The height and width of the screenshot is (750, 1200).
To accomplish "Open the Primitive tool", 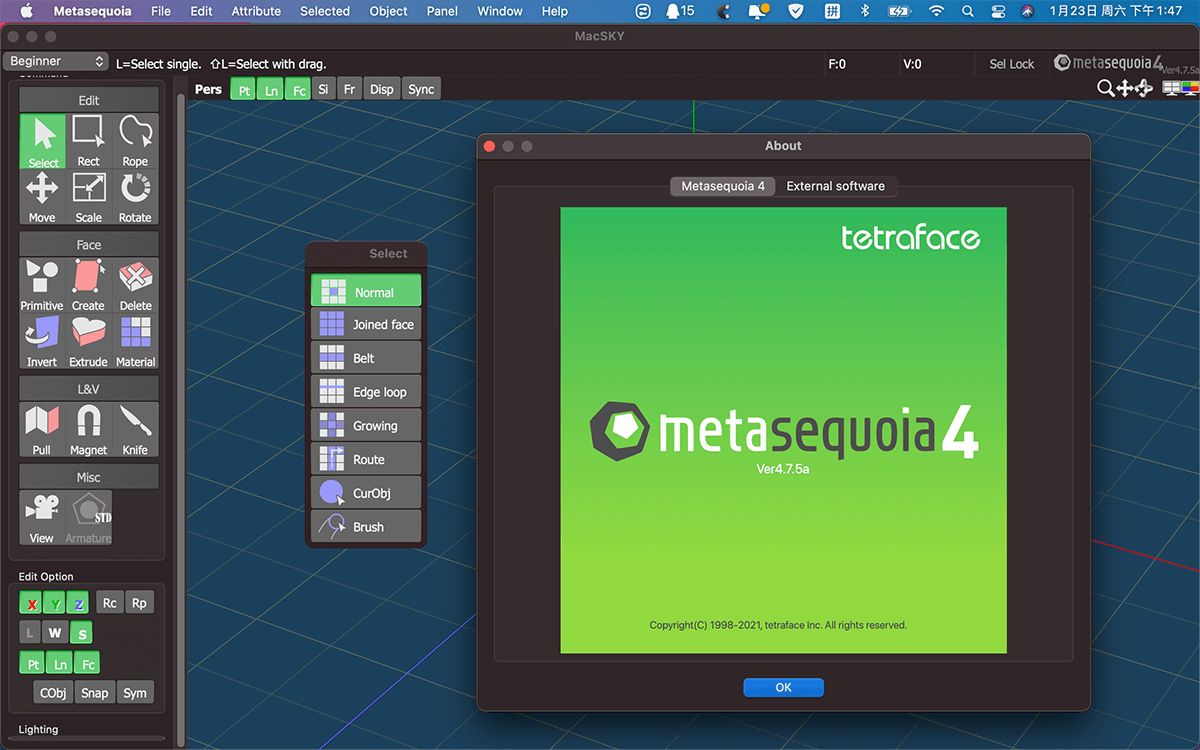I will pyautogui.click(x=43, y=285).
